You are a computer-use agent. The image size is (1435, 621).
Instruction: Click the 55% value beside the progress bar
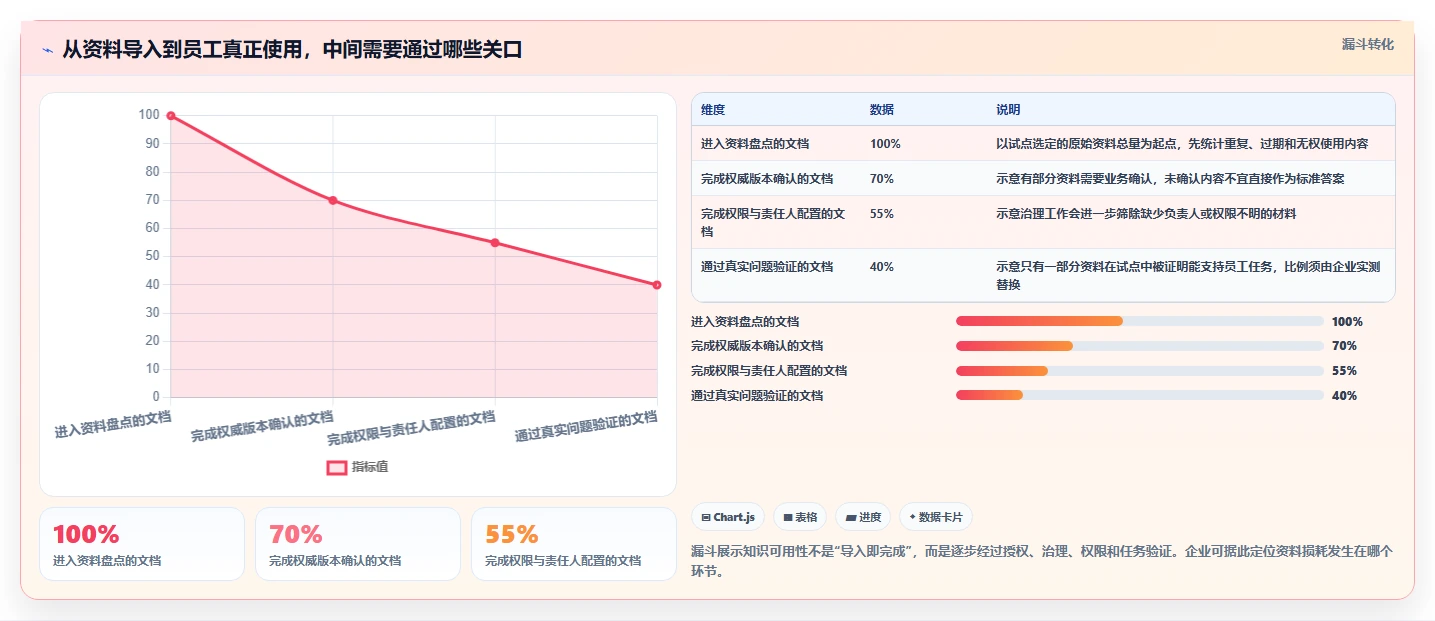1344,371
